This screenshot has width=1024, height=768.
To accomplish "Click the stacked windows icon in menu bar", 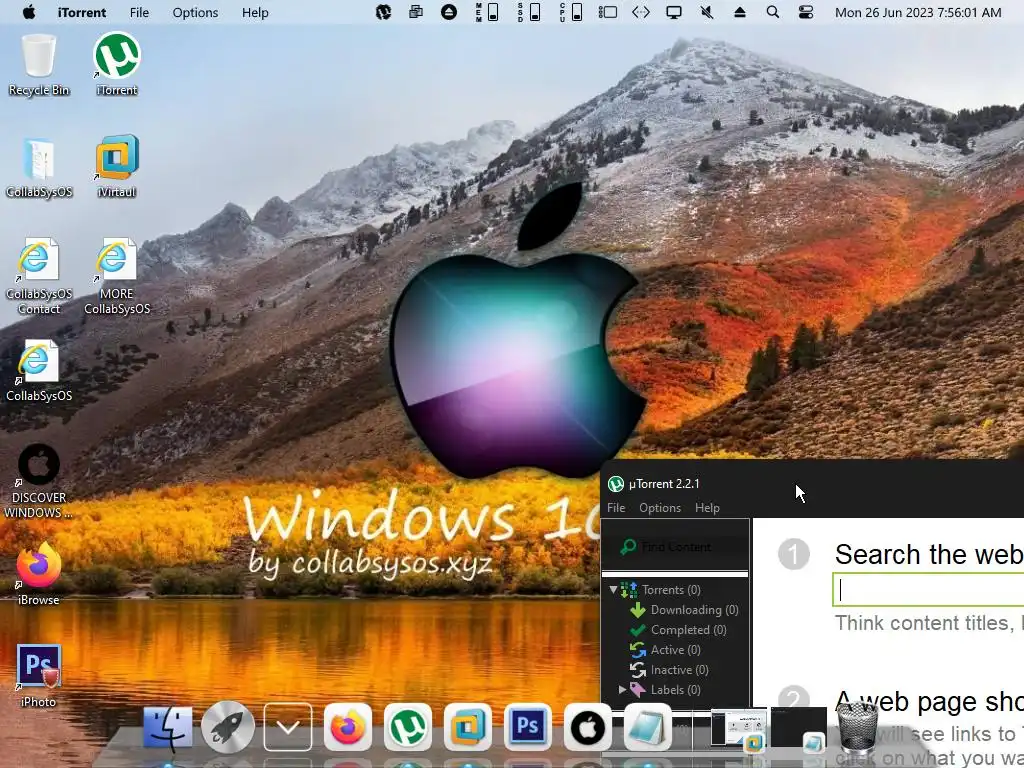I will click(415, 12).
